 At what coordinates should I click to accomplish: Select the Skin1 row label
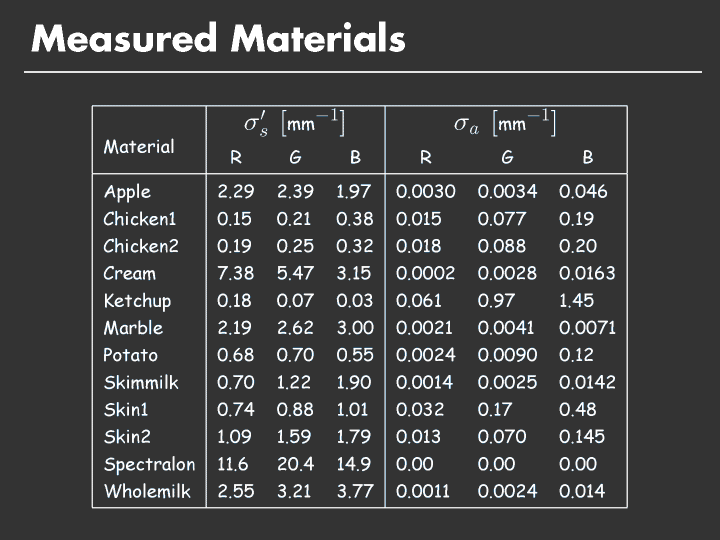coord(127,410)
